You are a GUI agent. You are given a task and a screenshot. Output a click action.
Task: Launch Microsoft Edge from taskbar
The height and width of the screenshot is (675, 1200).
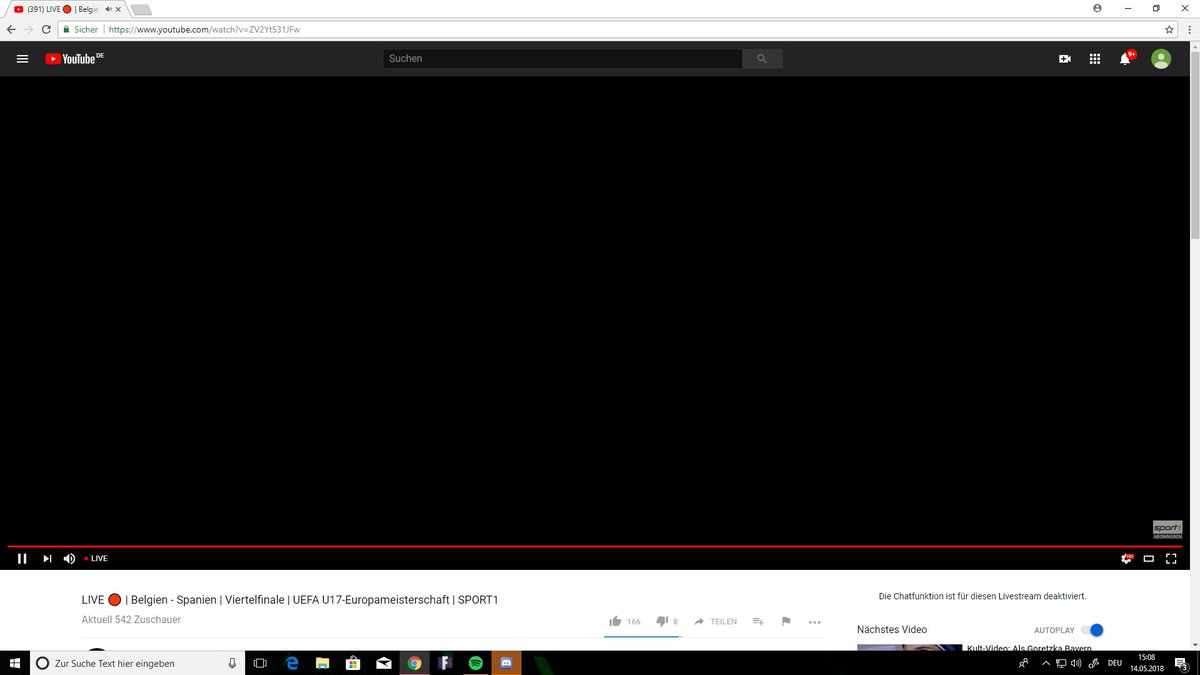click(x=292, y=663)
